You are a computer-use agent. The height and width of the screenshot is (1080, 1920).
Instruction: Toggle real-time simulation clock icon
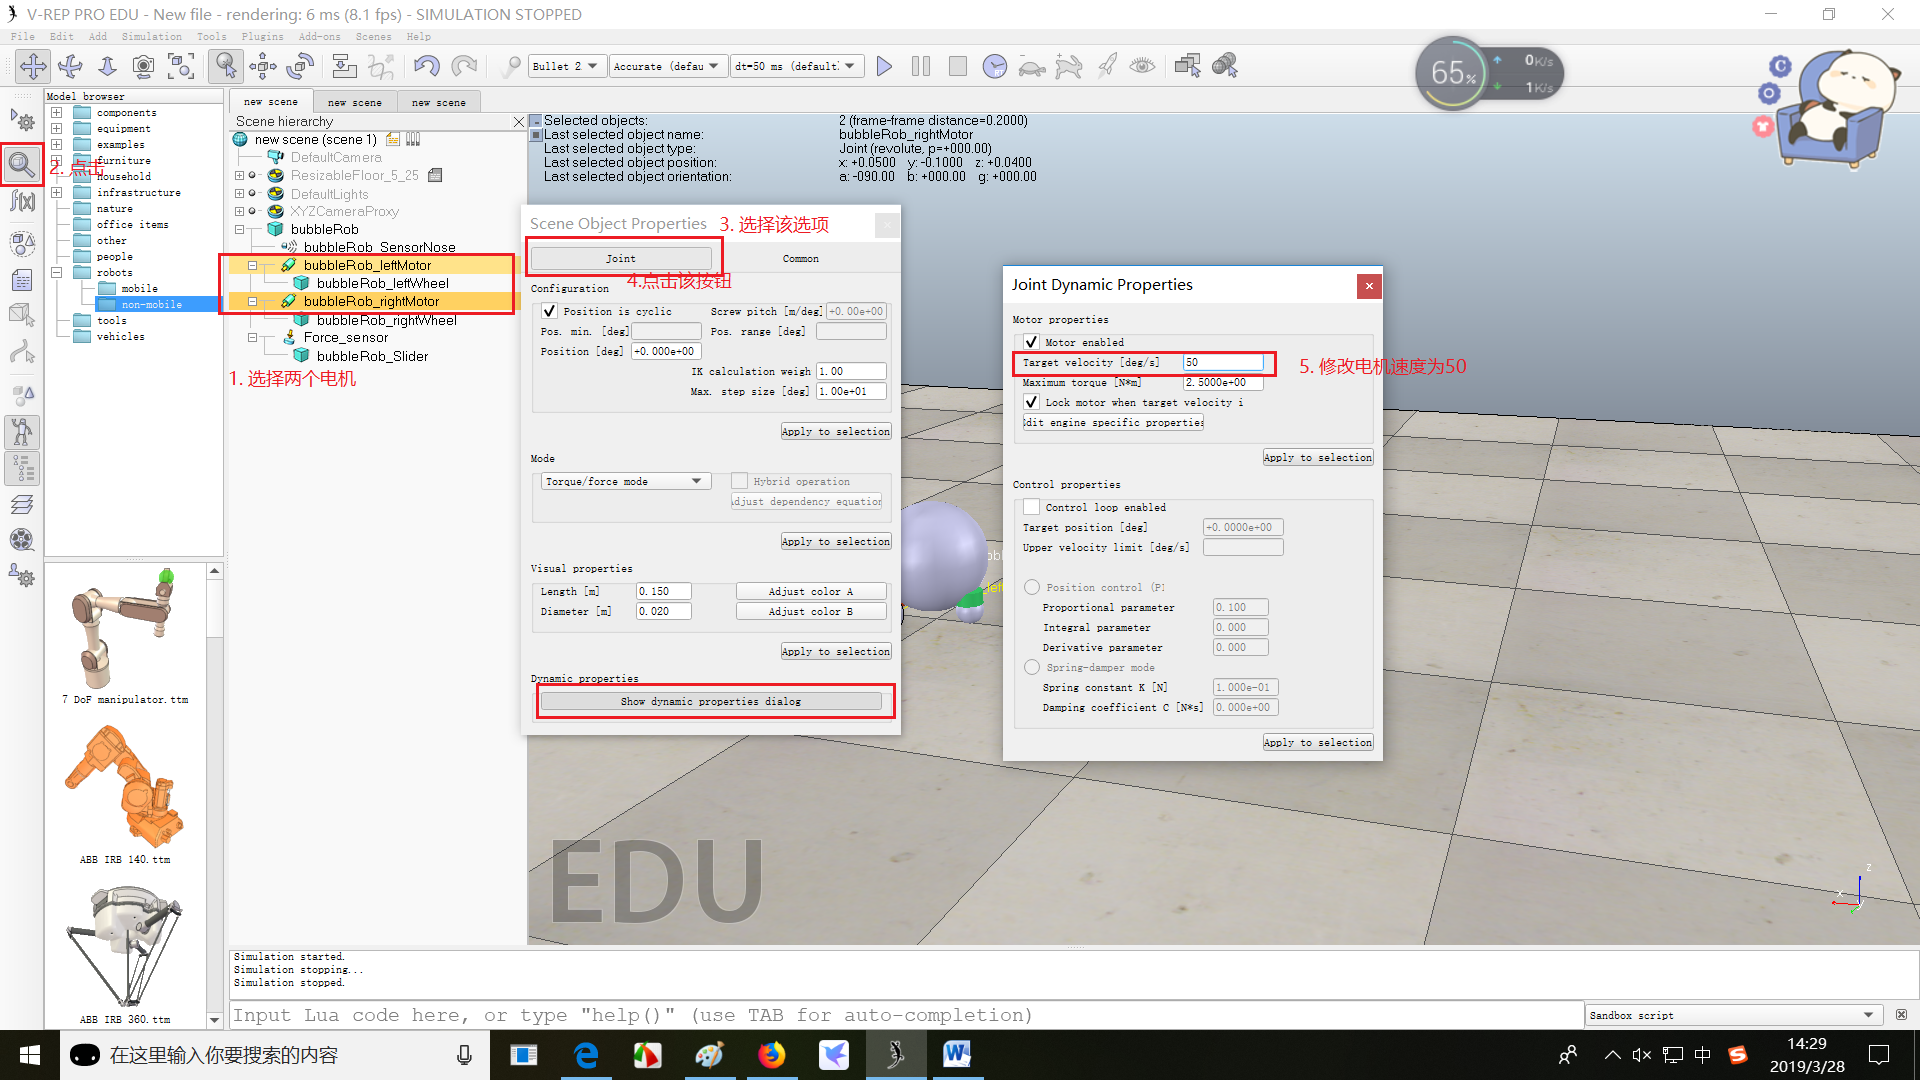(994, 66)
